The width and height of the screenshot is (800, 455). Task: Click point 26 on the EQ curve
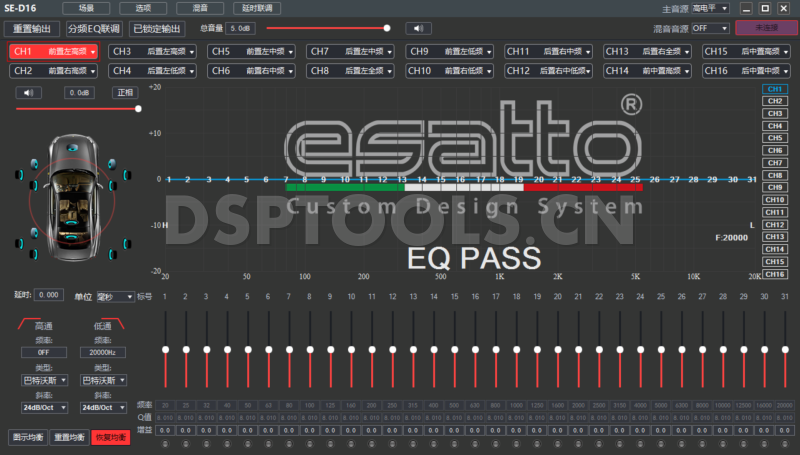coord(655,179)
